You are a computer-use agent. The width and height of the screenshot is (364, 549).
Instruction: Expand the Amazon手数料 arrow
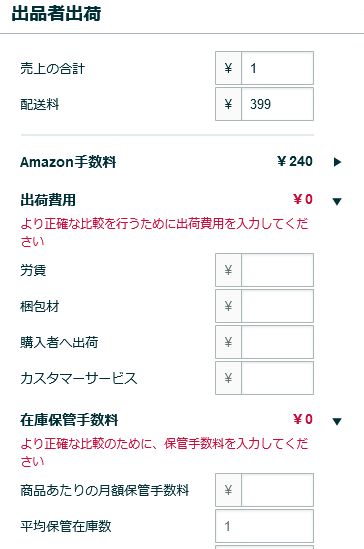pos(337,162)
